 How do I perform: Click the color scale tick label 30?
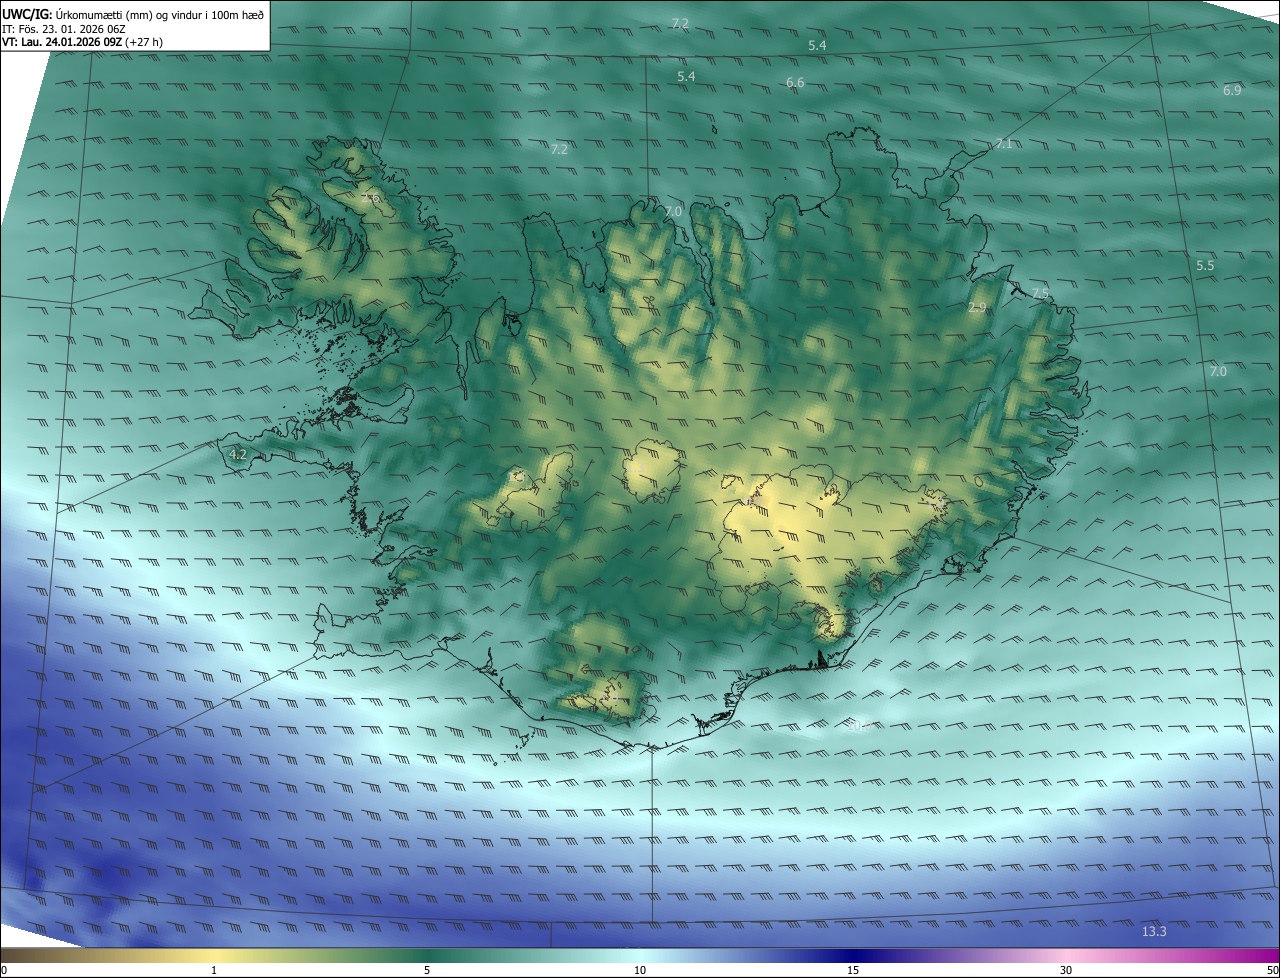(1066, 970)
